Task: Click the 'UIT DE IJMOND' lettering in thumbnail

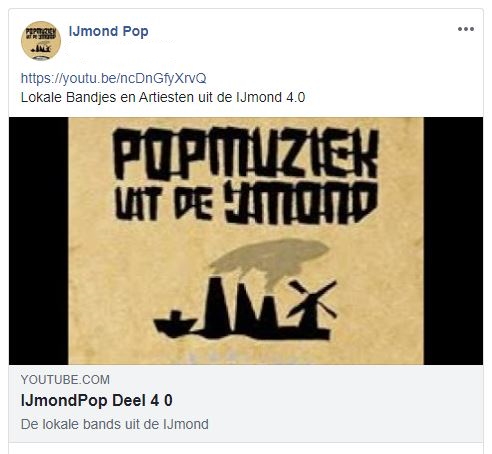Action: (x=245, y=202)
